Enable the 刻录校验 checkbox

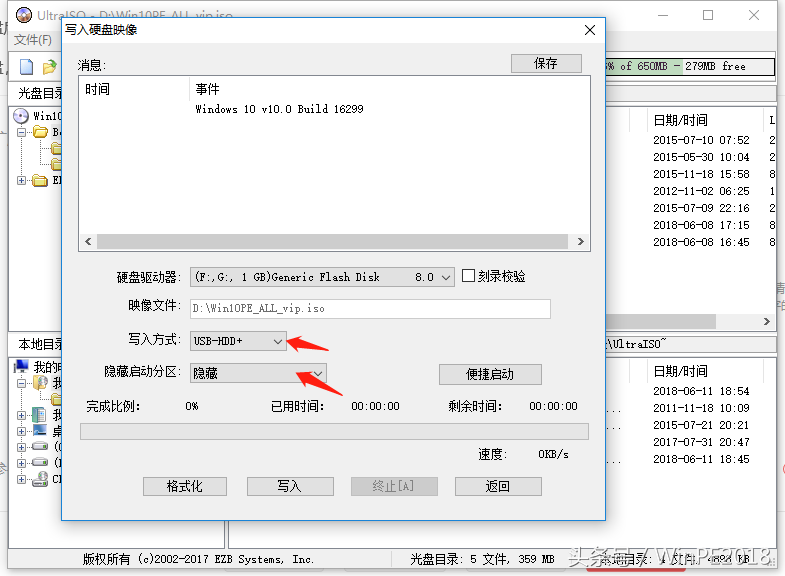(x=468, y=276)
